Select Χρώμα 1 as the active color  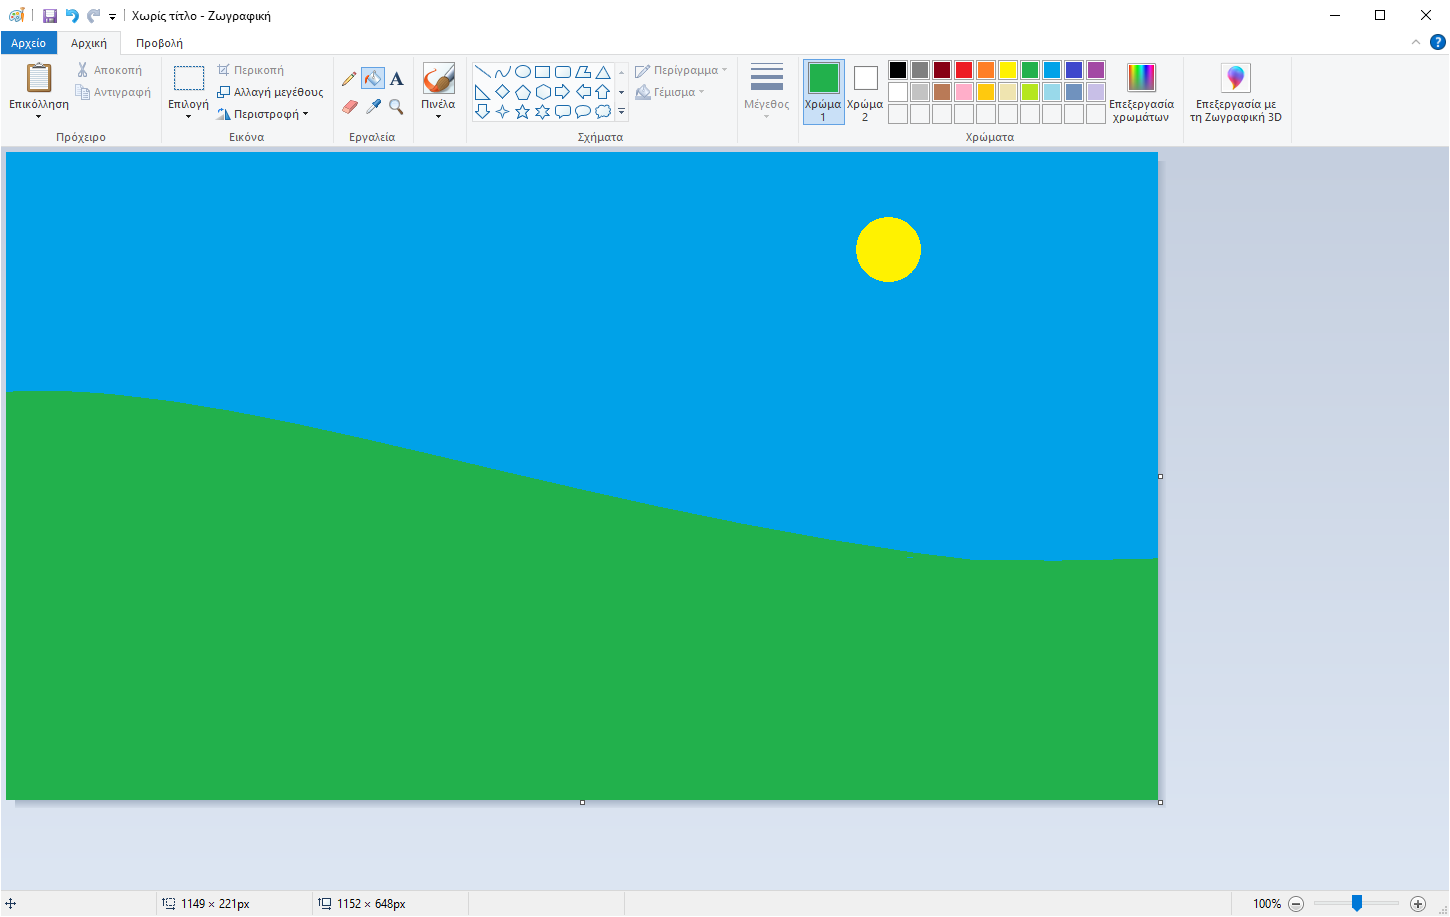coord(823,92)
